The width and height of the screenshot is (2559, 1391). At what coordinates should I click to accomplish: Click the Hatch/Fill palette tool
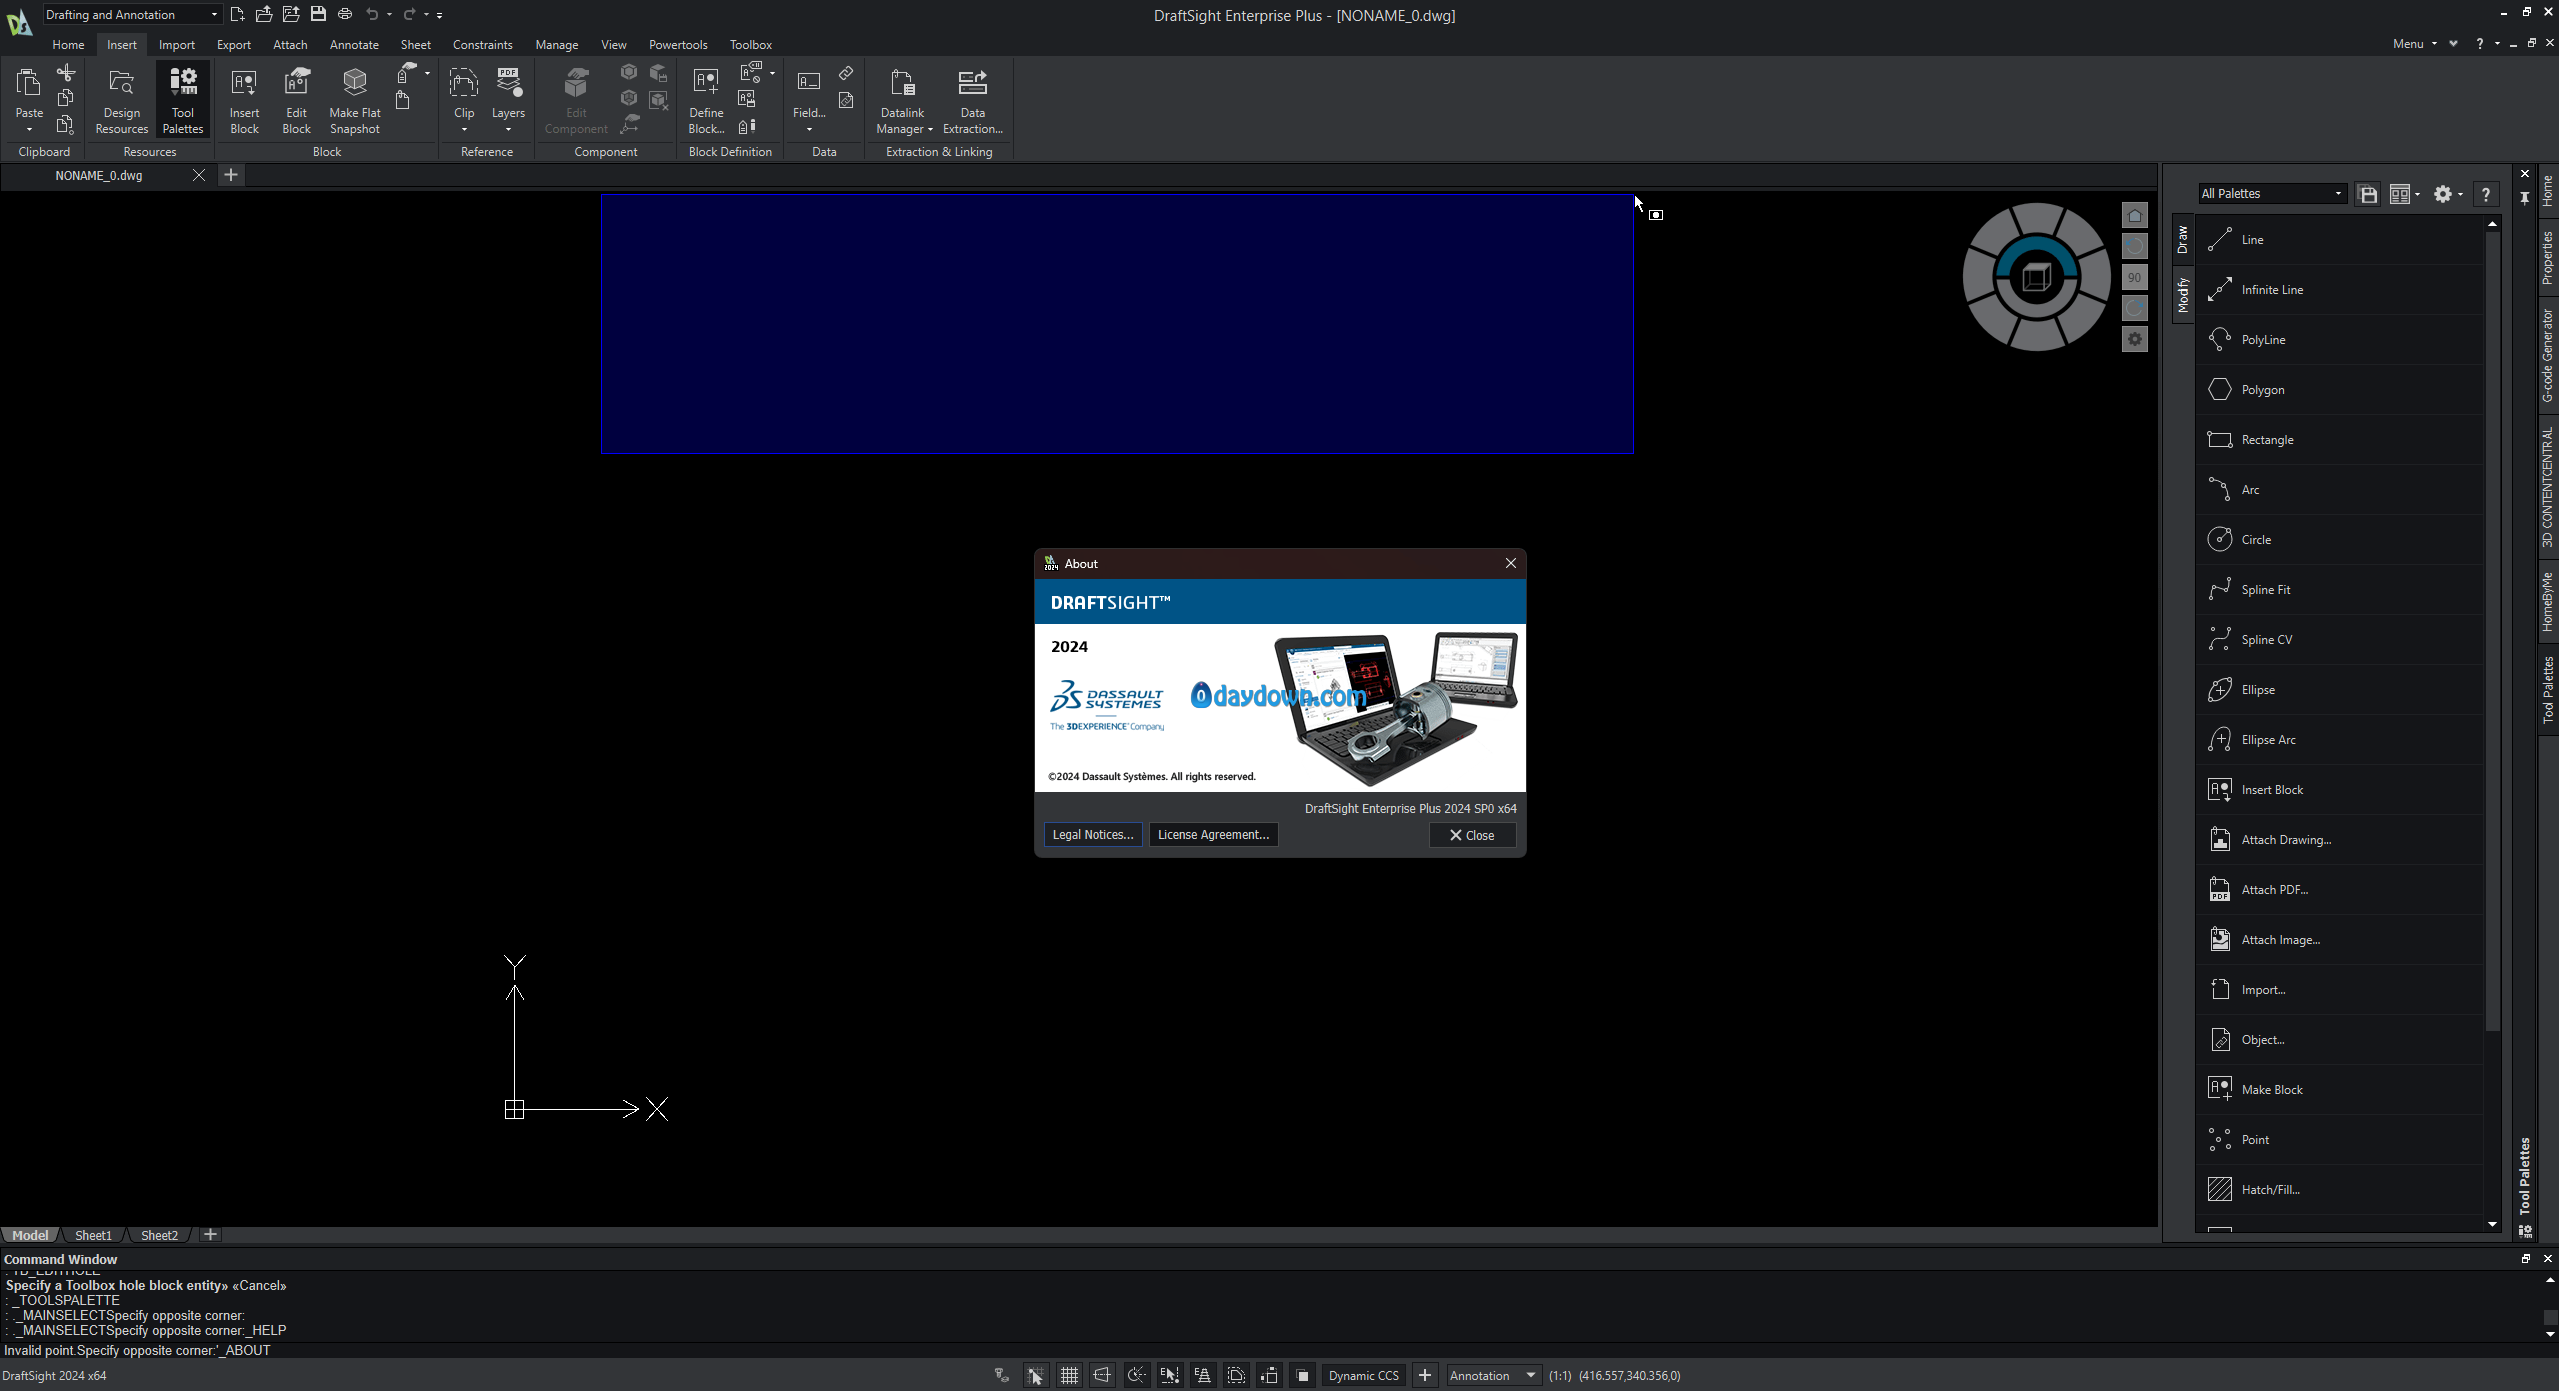[x=2270, y=1190]
